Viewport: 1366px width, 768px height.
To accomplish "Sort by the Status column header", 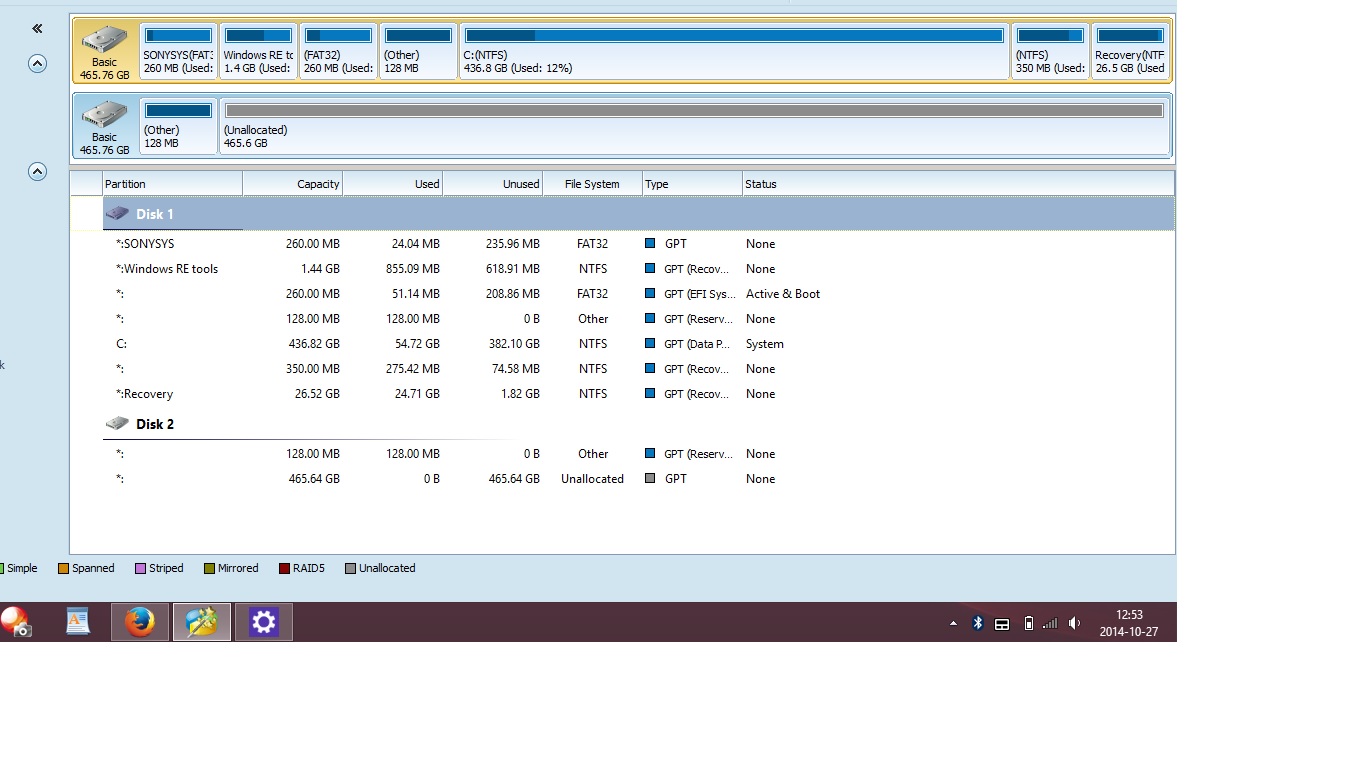I will coord(958,184).
